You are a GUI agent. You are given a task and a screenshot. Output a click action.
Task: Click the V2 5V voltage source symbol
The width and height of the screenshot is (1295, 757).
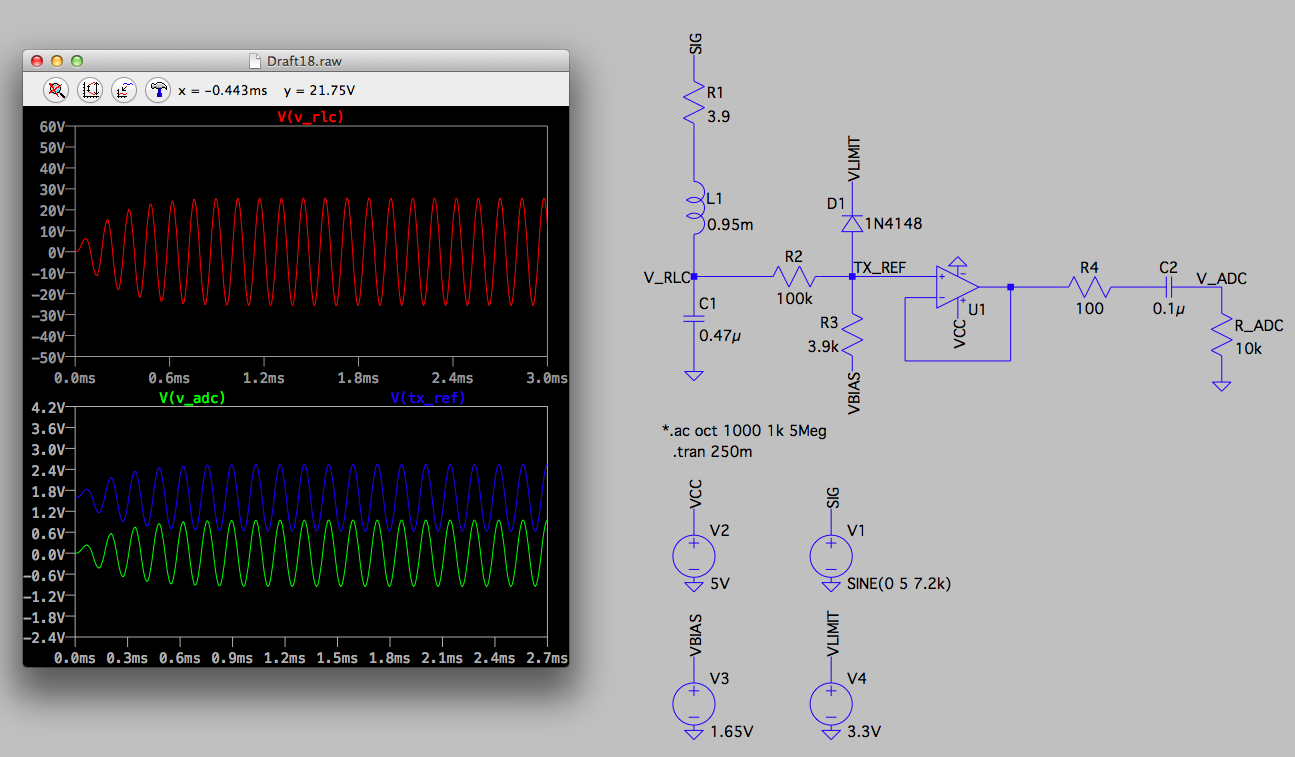(x=693, y=554)
